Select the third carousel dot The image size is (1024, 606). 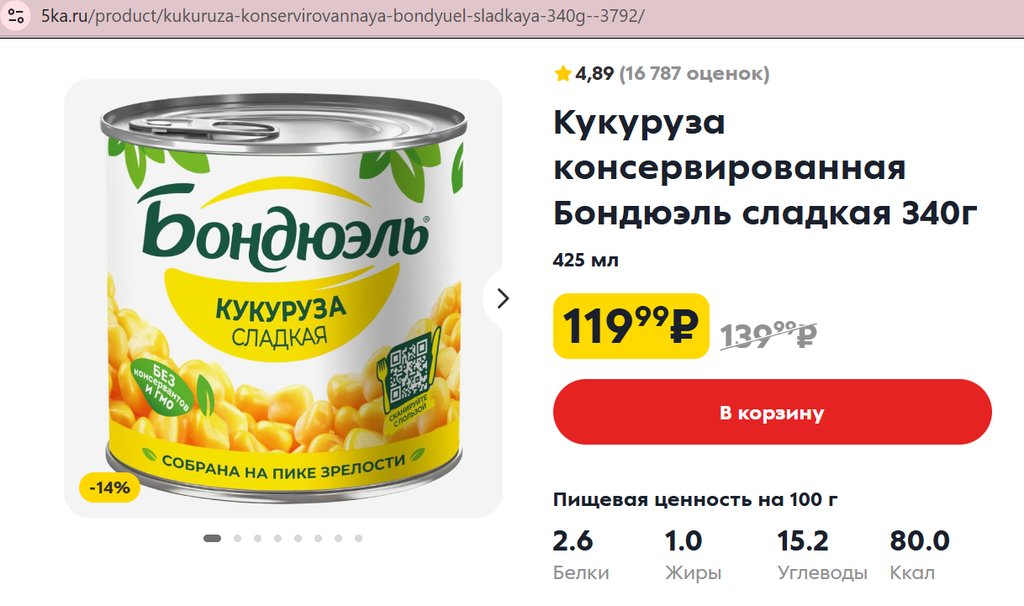point(258,538)
